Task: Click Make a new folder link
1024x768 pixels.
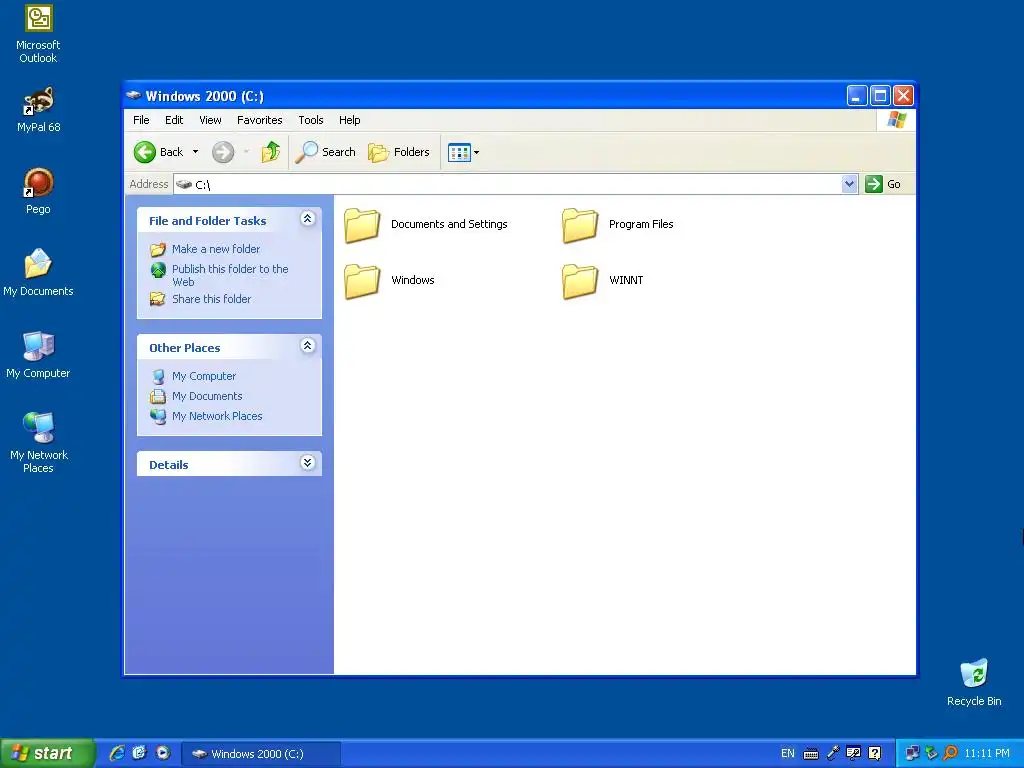Action: click(216, 249)
